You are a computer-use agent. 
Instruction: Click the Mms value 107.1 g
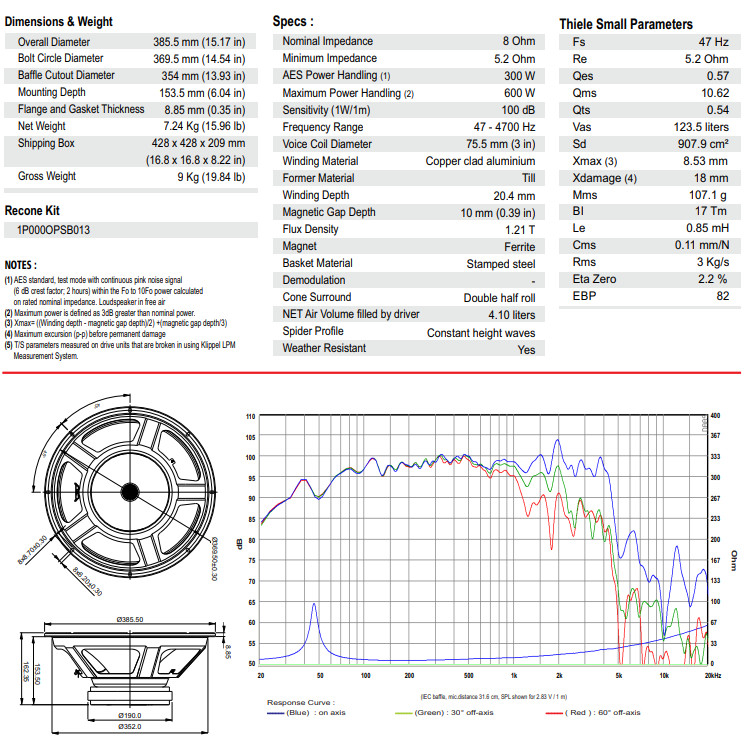pyautogui.click(x=708, y=195)
